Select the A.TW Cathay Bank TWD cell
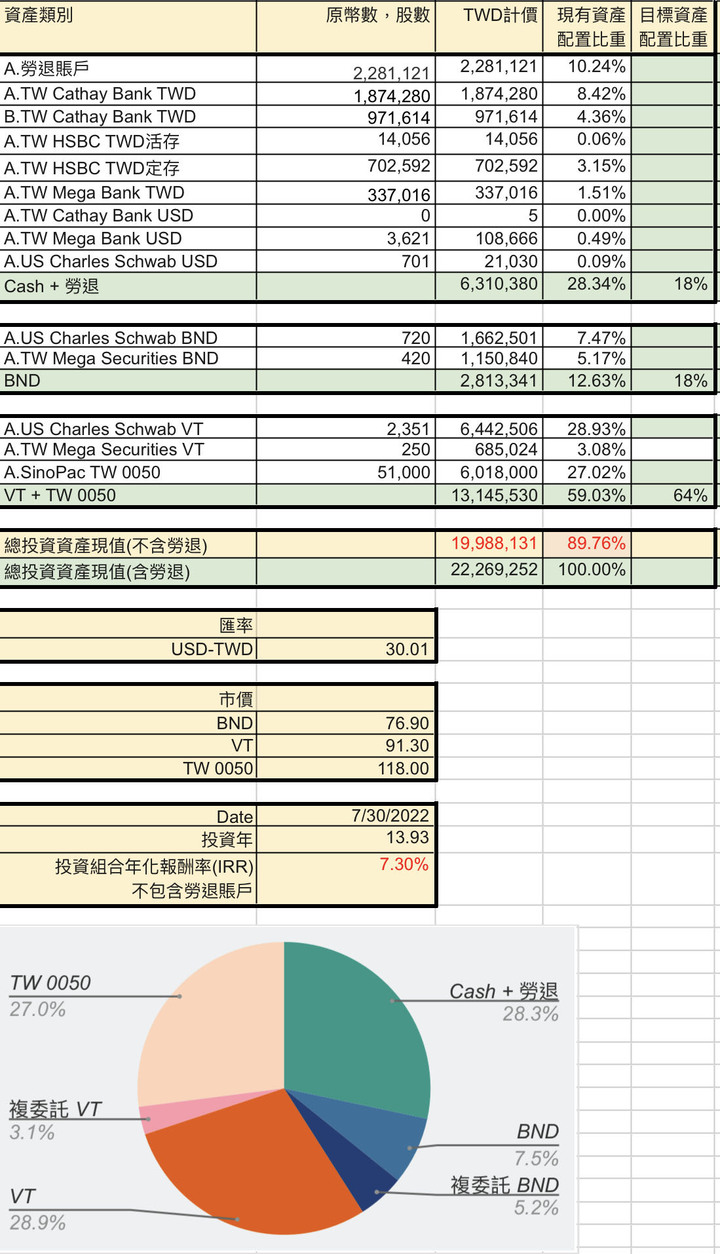 128,94
